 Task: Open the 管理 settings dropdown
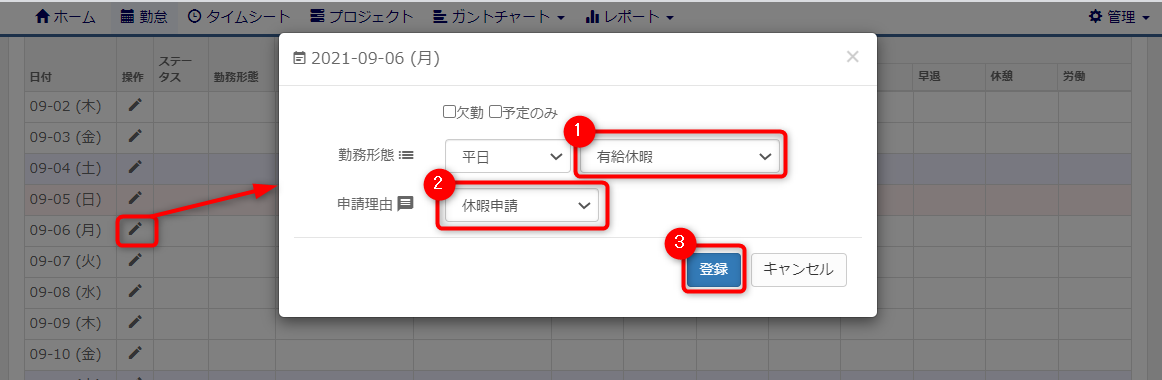point(1118,16)
